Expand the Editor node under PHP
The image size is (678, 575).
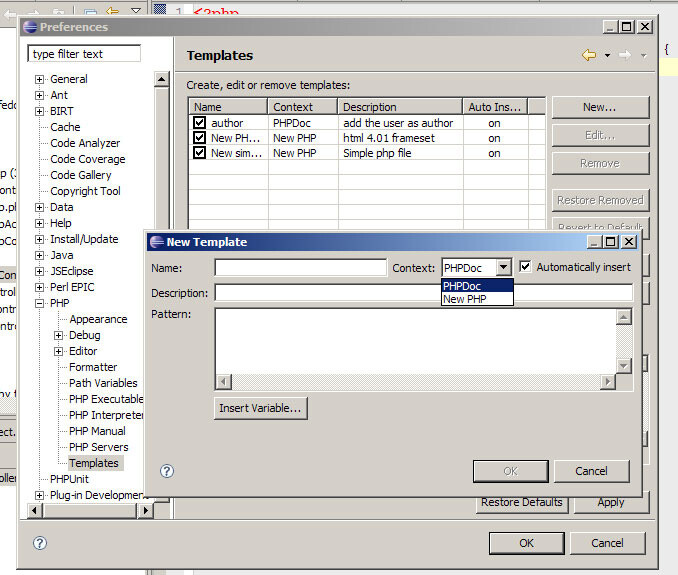(58, 351)
